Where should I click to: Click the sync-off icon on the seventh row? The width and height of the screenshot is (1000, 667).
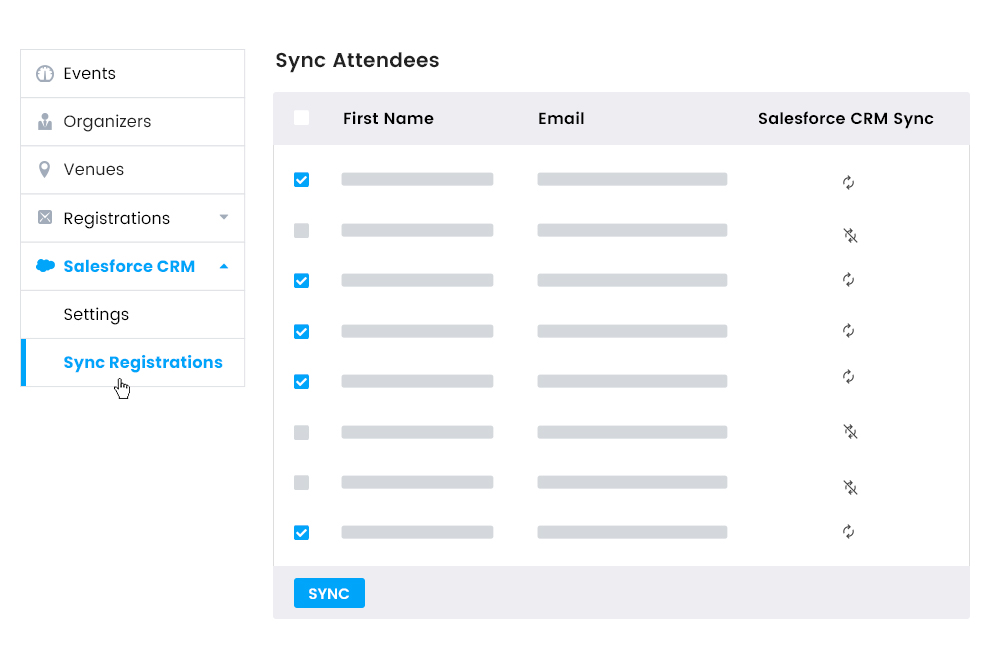(848, 488)
